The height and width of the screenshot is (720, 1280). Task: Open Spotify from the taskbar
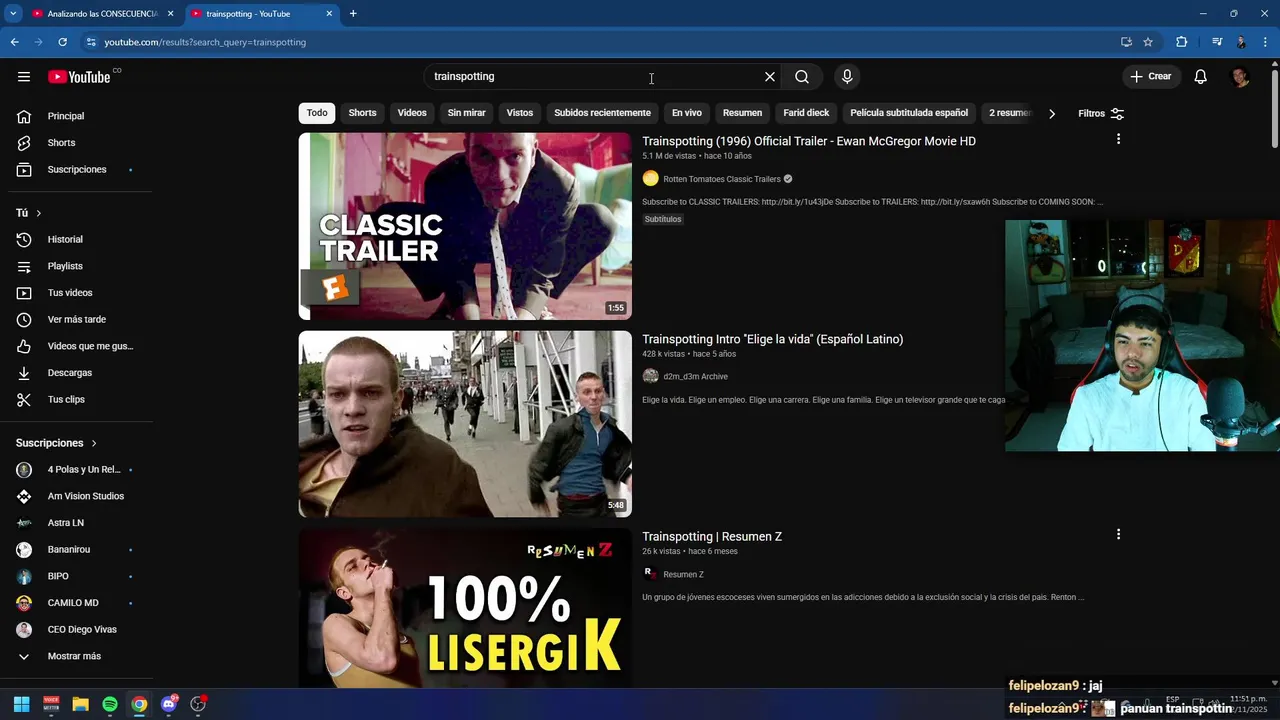pos(110,704)
